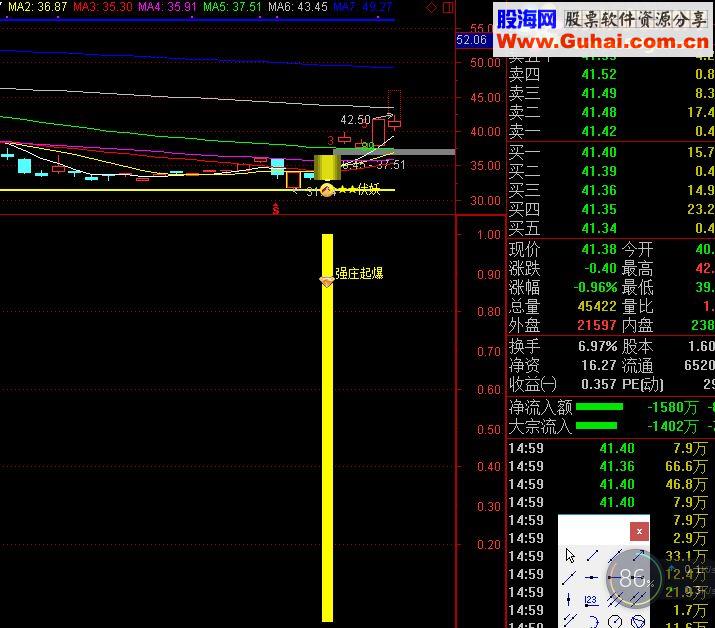Click the PE(动) label
715x628 pixels.
click(x=642, y=384)
